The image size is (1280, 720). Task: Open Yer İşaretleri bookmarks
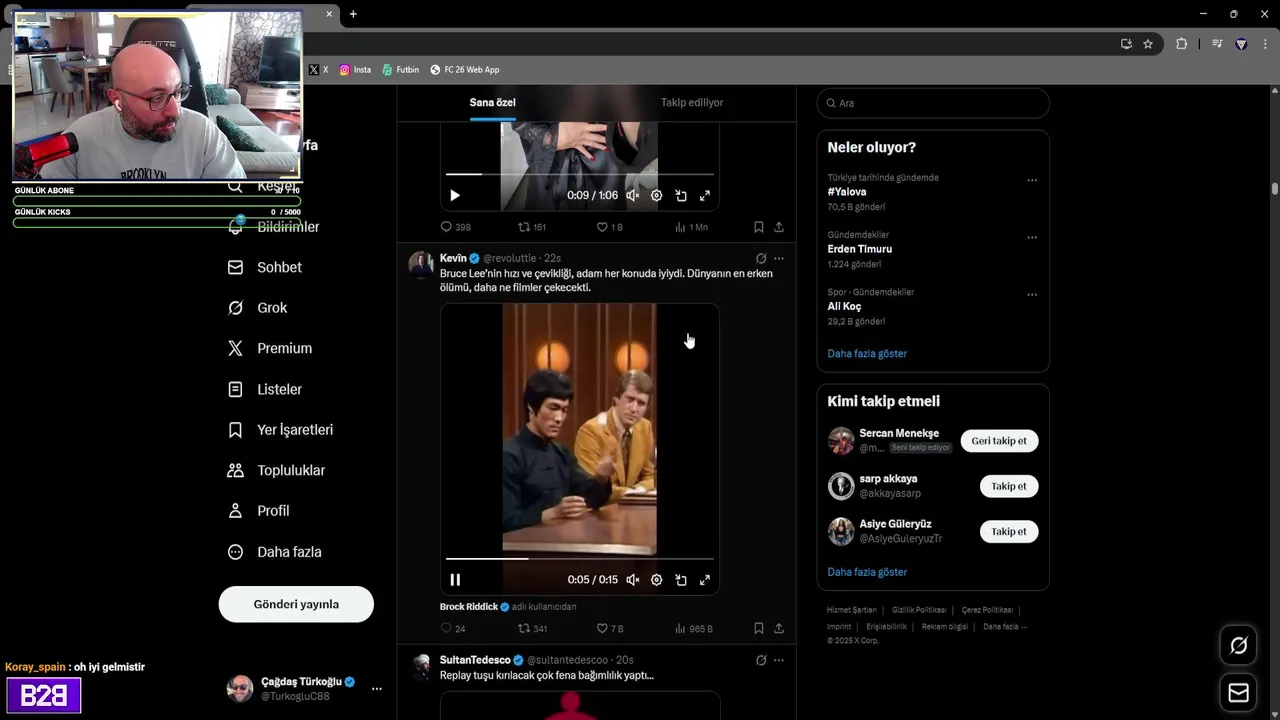[x=280, y=430]
